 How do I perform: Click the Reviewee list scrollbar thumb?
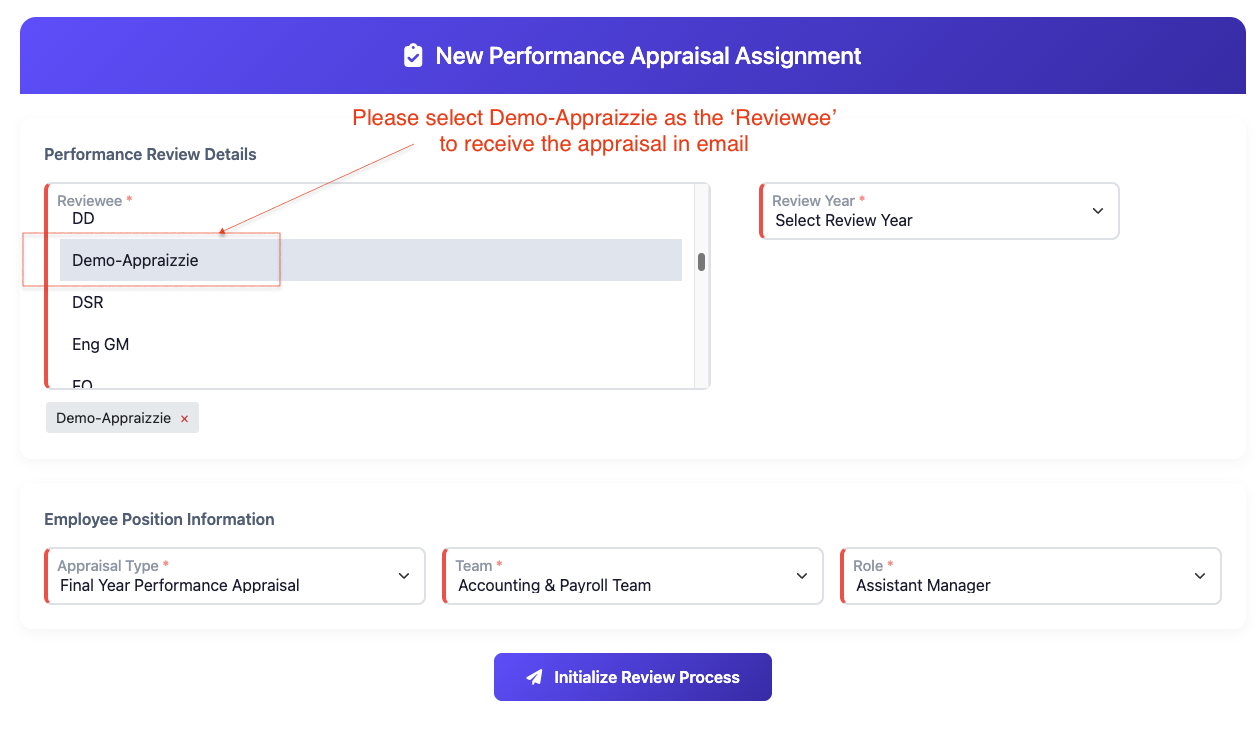(702, 262)
